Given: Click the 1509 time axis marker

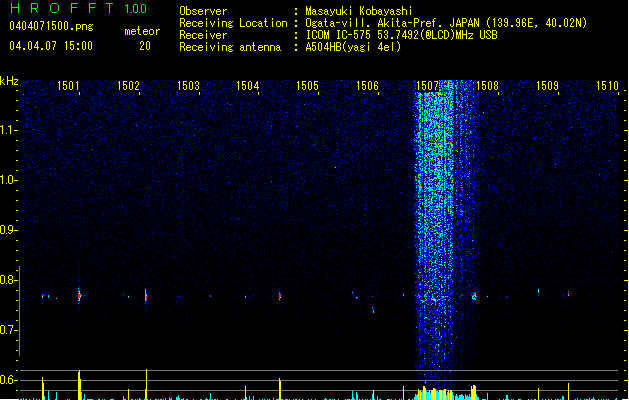Looking at the screenshot, I should coord(547,86).
